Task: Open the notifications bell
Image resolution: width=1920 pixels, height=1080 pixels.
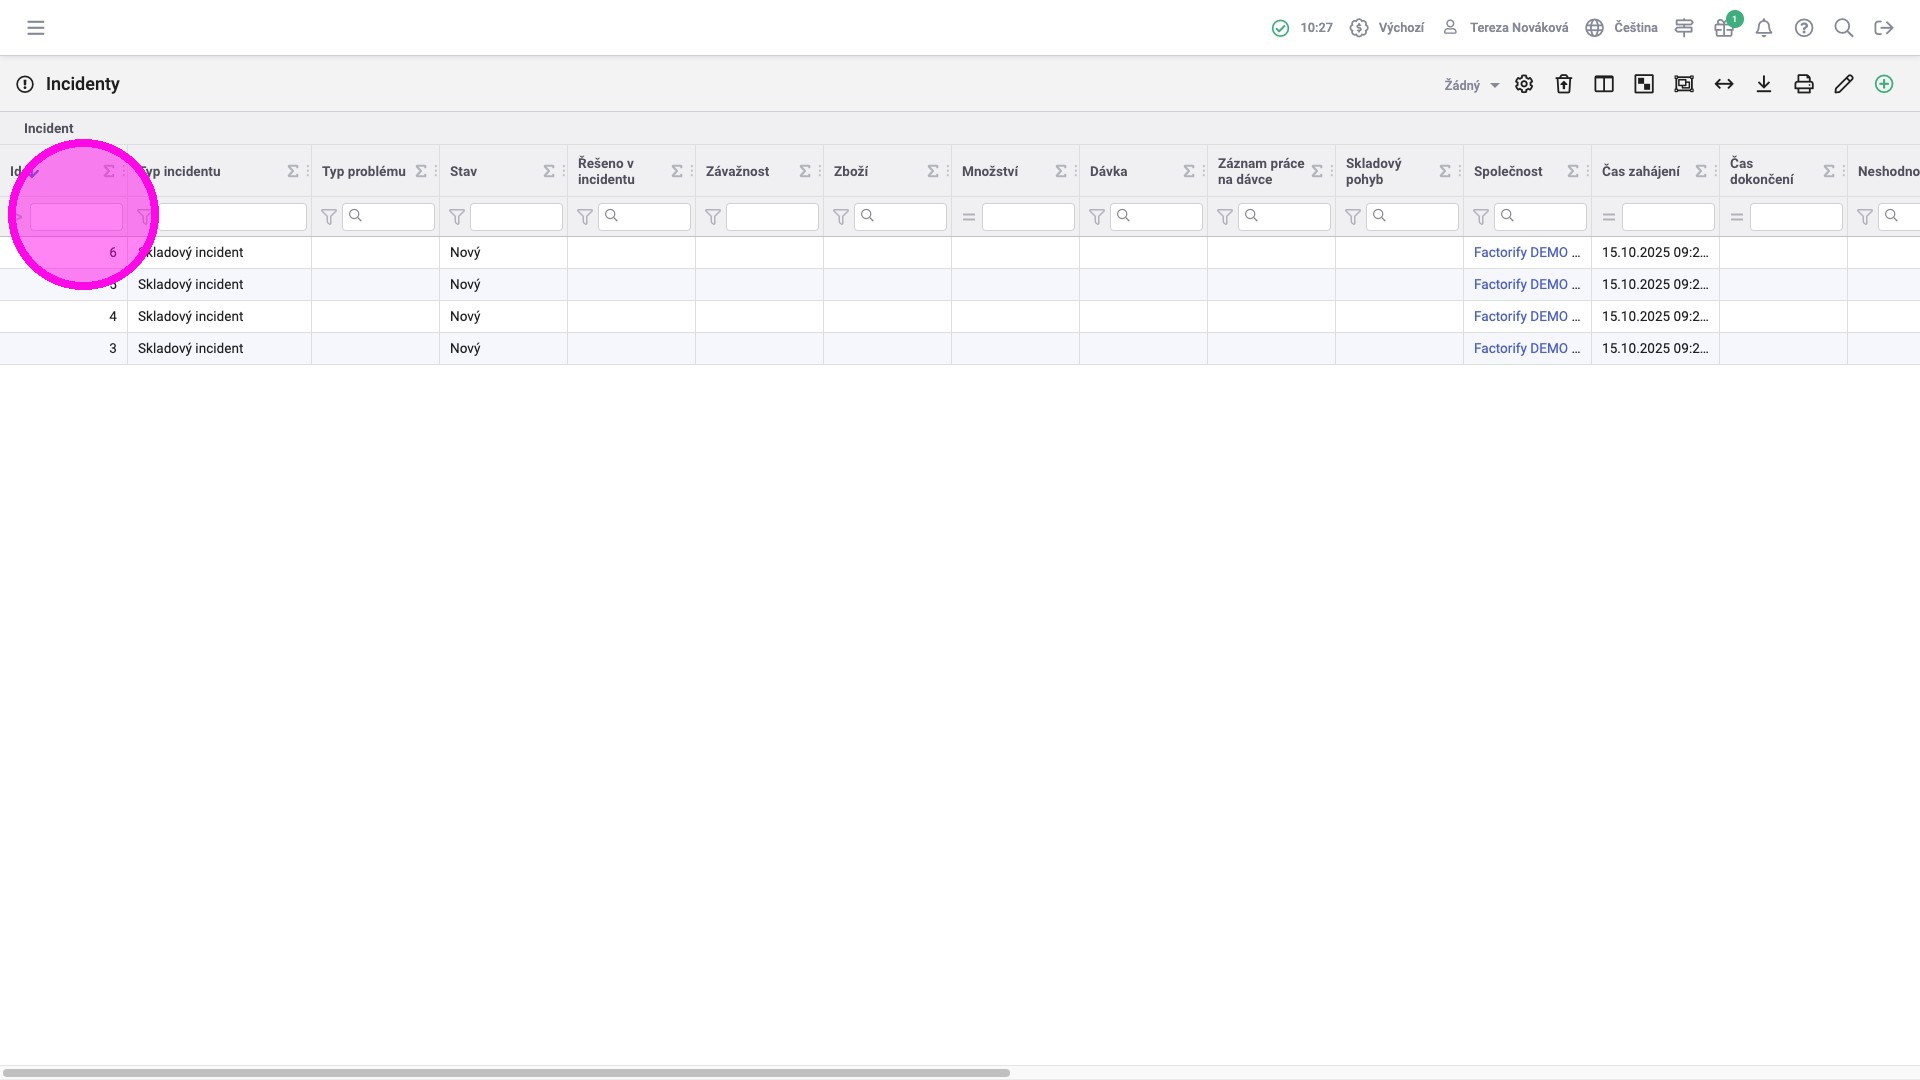Action: [x=1764, y=28]
